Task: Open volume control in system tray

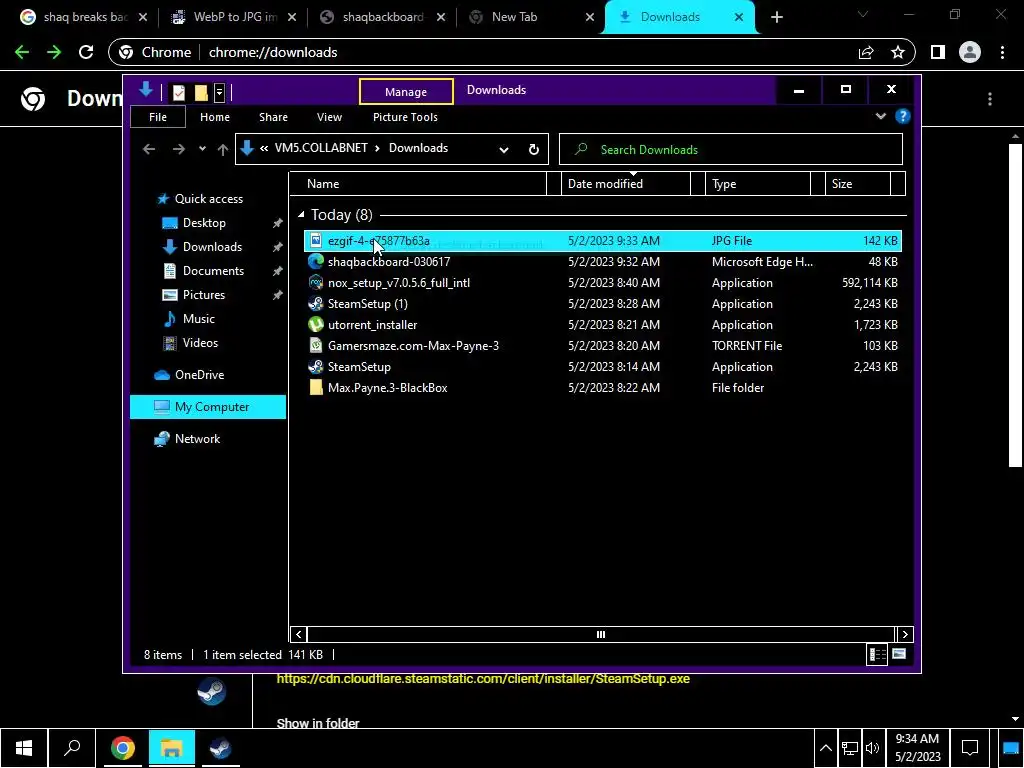Action: point(872,748)
